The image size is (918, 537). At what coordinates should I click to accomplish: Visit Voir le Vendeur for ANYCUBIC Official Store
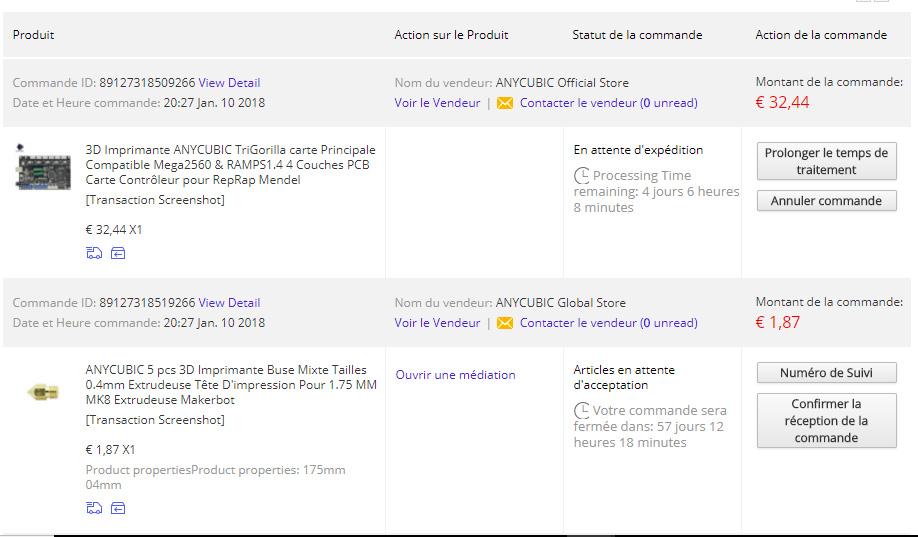[437, 103]
